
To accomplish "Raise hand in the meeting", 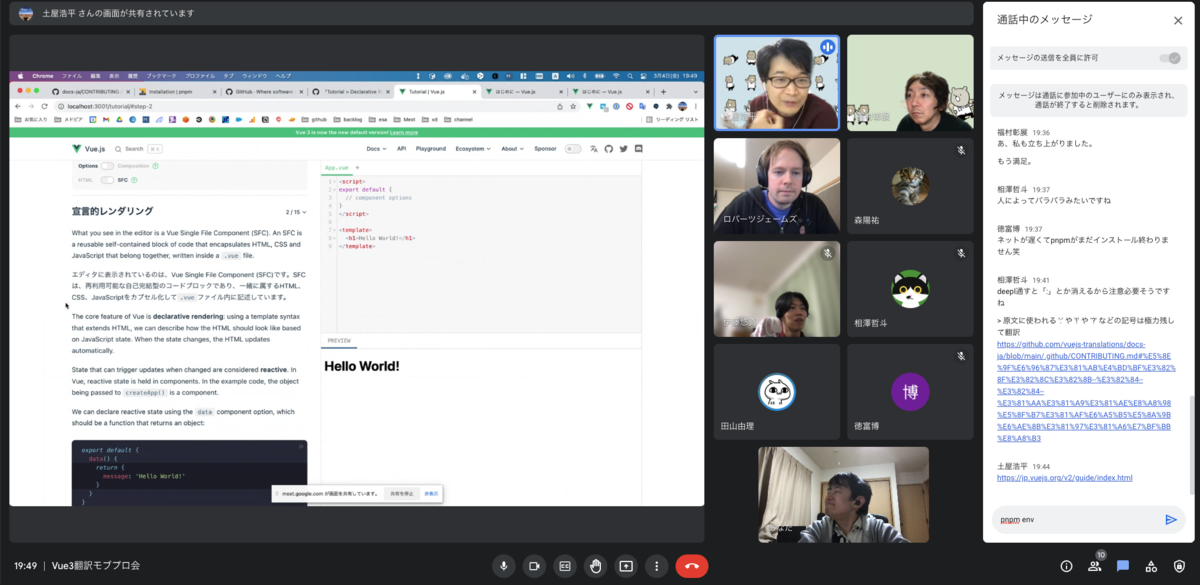I will pyautogui.click(x=596, y=566).
